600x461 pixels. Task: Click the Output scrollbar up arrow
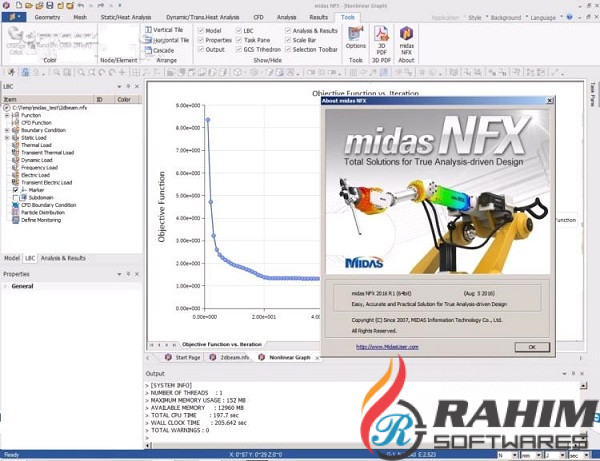(x=583, y=386)
